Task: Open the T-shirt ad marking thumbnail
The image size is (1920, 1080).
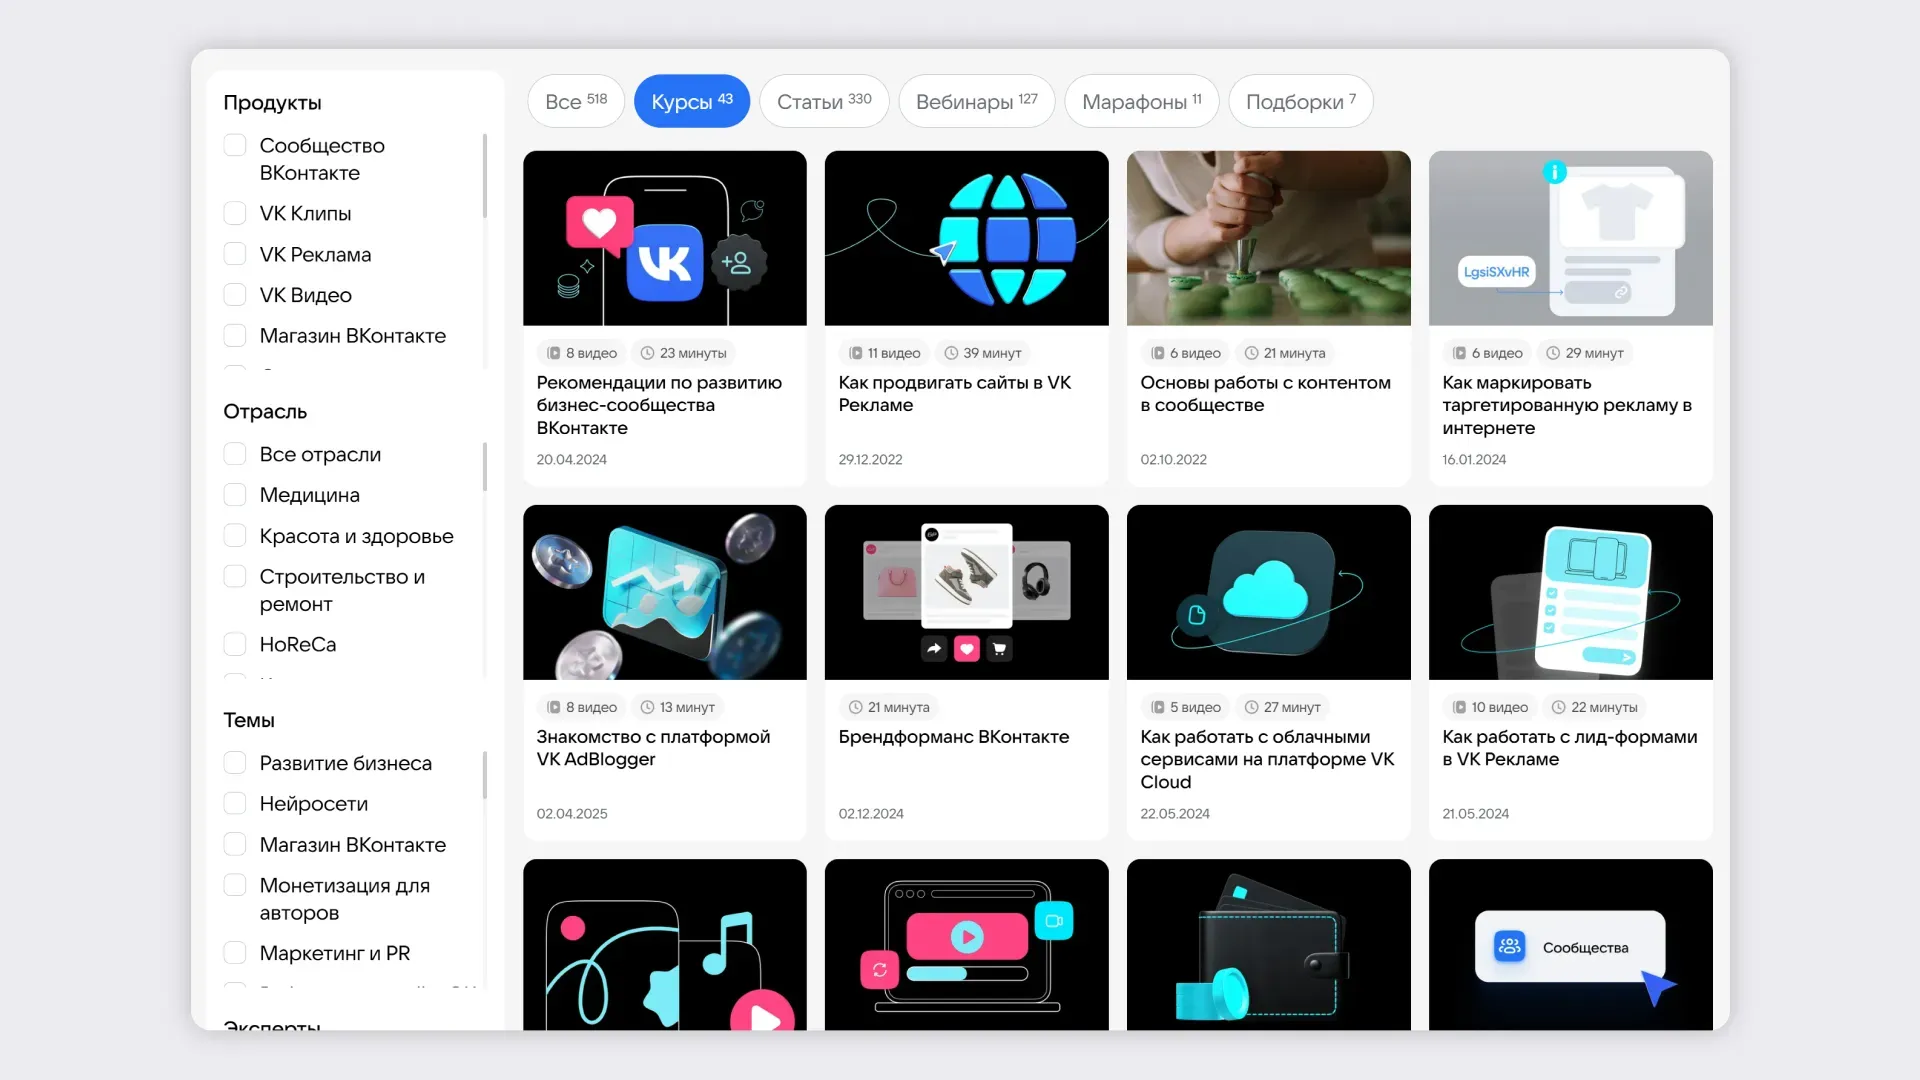Action: click(x=1571, y=238)
